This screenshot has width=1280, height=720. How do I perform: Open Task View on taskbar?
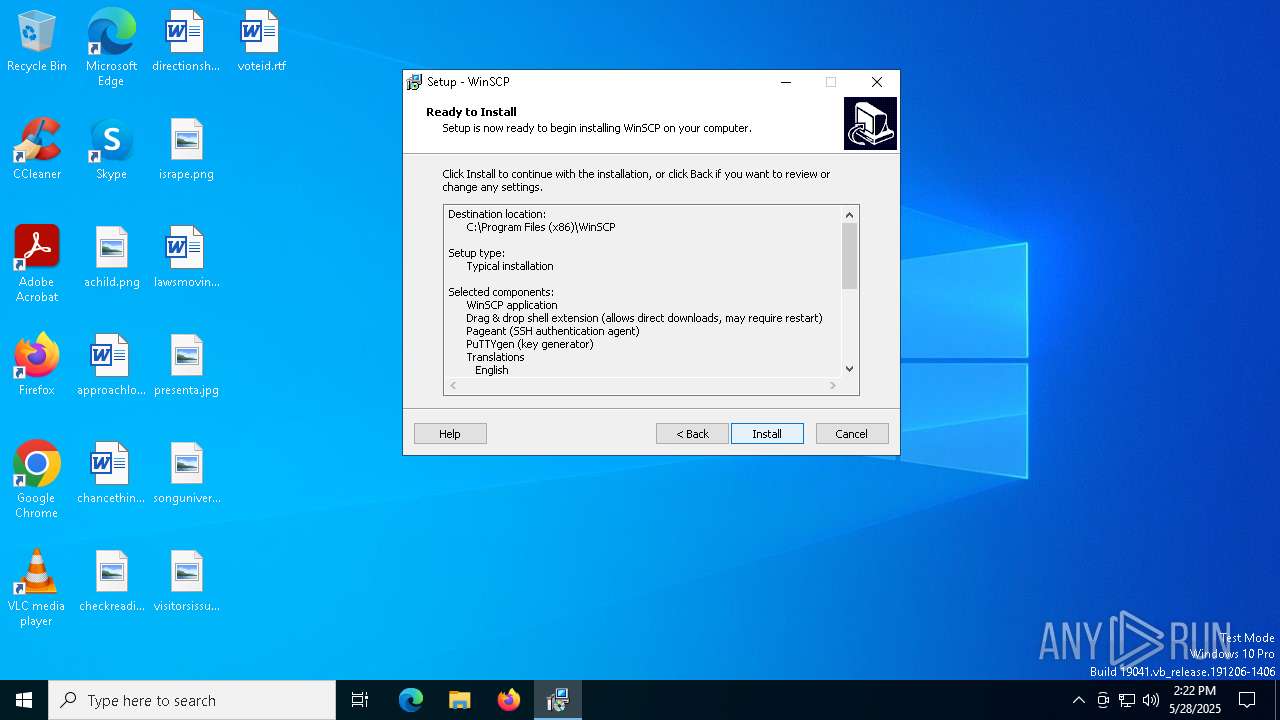(x=360, y=700)
